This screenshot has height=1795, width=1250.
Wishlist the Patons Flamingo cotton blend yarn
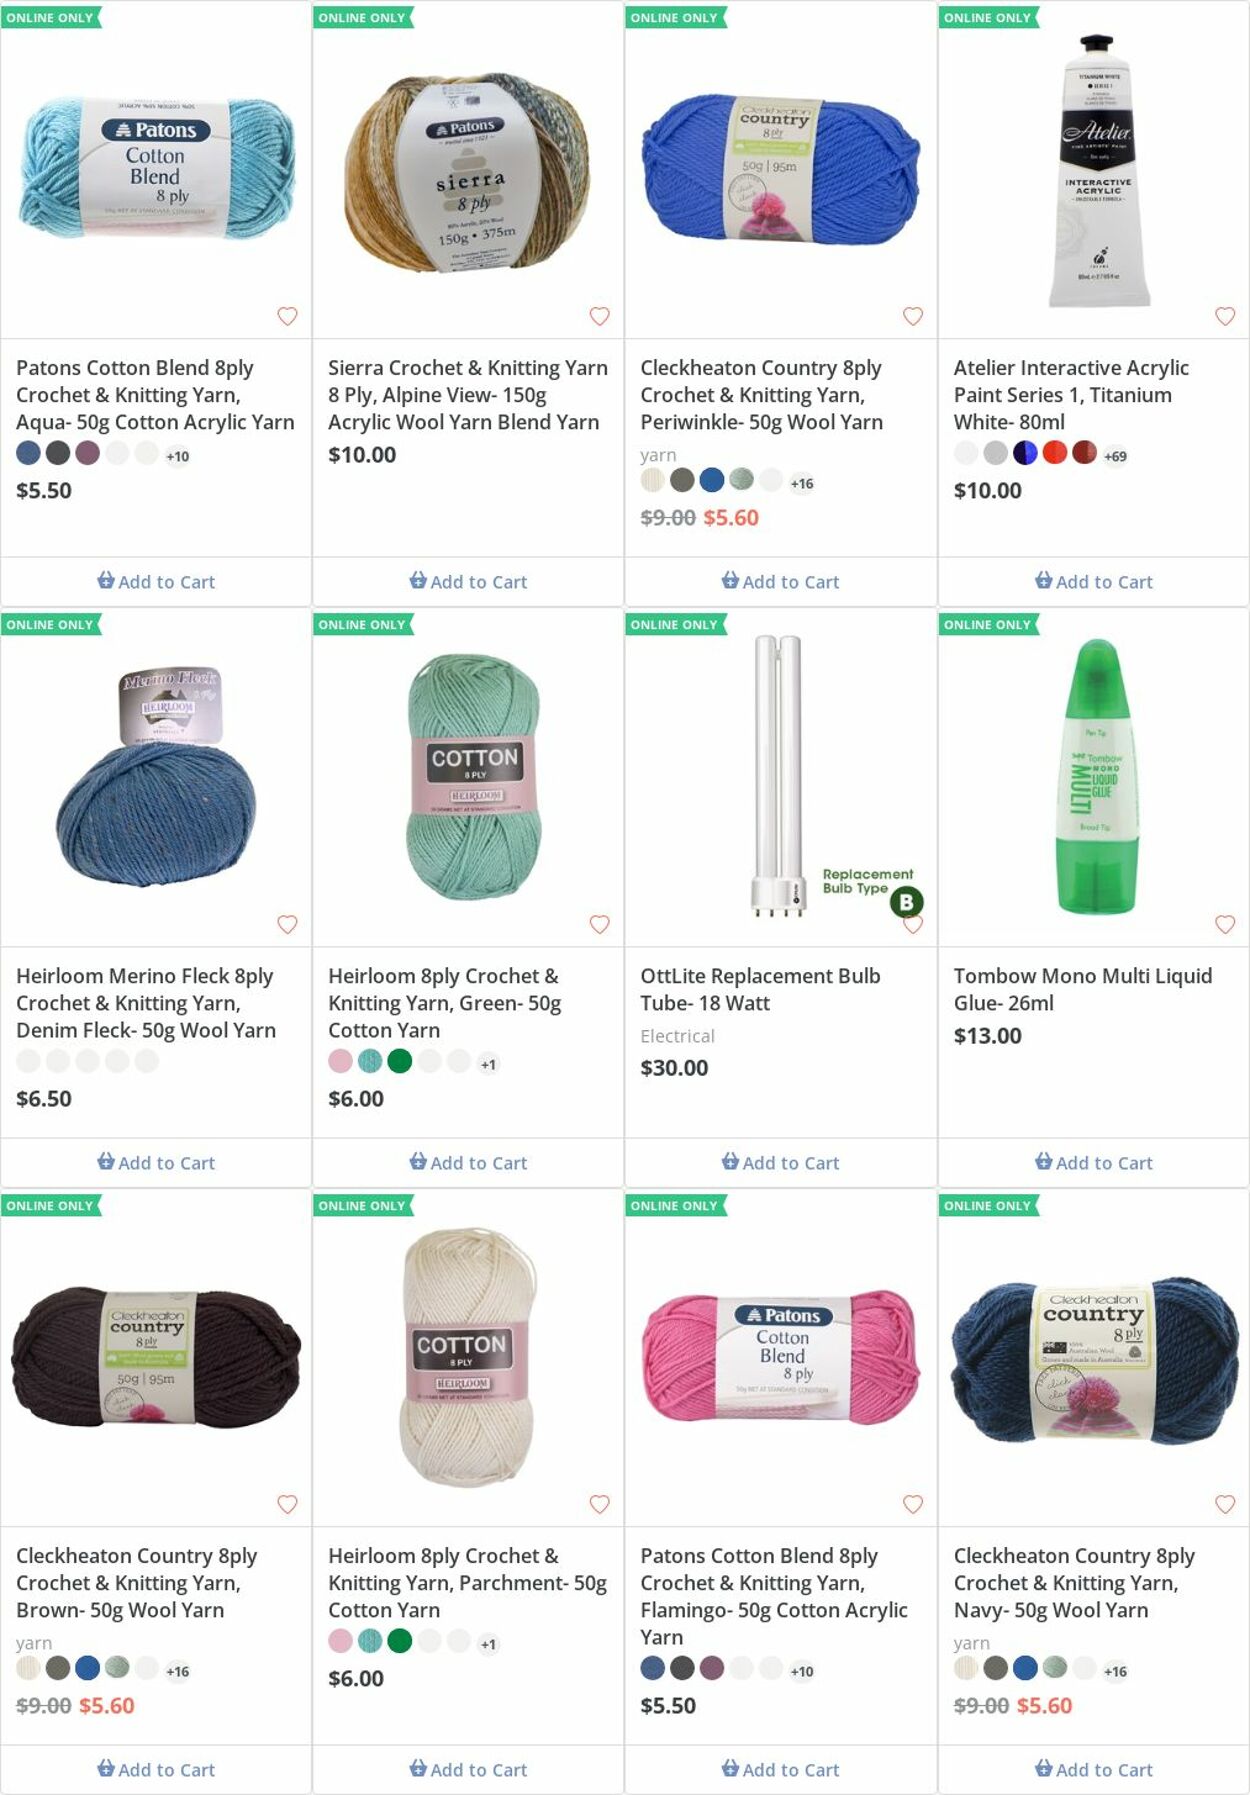[913, 1504]
